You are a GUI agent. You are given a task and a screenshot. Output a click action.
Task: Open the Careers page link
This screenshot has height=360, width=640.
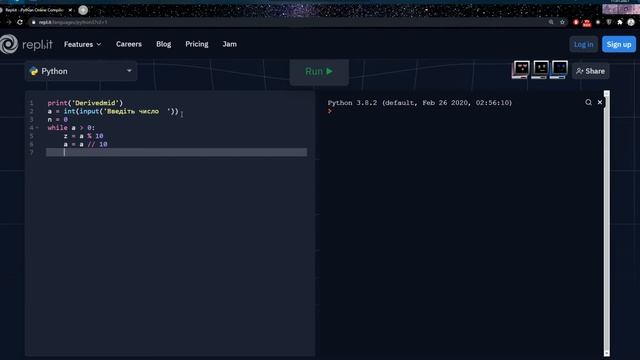[129, 44]
